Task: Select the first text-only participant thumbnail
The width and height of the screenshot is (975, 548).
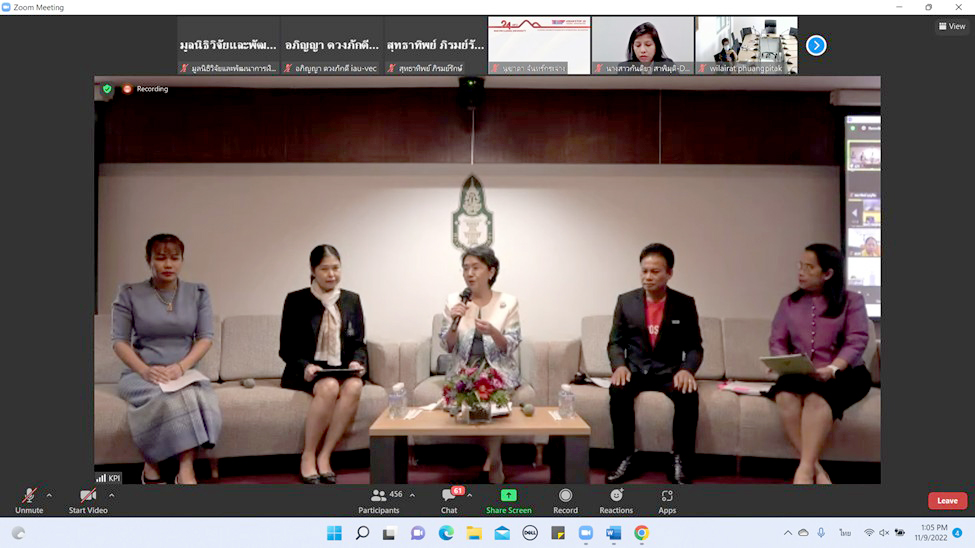Action: (228, 45)
